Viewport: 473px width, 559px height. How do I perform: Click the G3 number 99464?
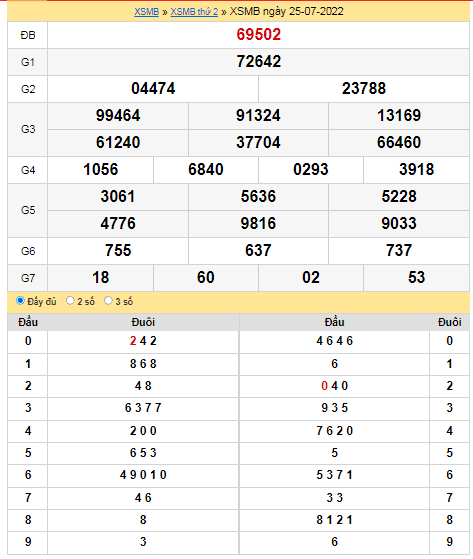pyautogui.click(x=118, y=116)
